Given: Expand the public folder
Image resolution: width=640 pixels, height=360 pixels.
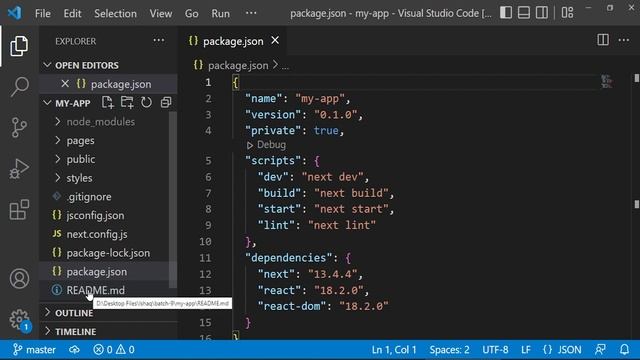Looking at the screenshot, I should pos(58,159).
